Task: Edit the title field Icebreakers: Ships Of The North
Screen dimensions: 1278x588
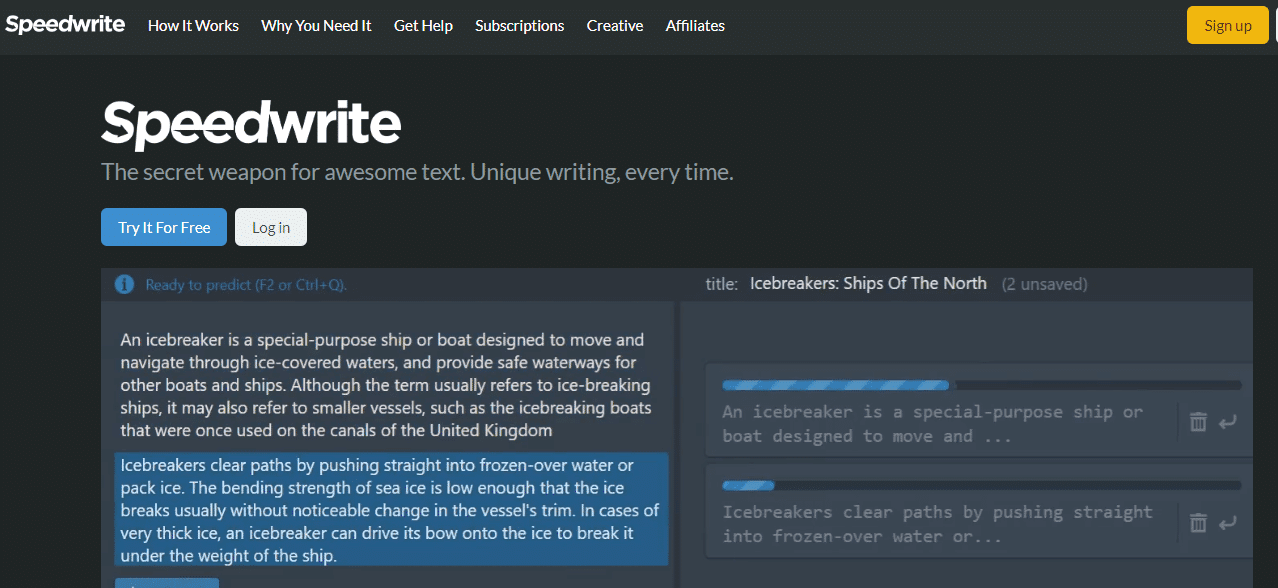Action: tap(868, 283)
